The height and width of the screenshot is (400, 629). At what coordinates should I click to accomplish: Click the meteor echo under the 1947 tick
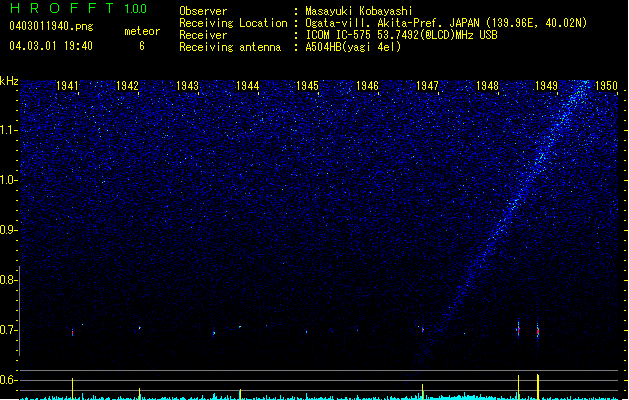422,330
